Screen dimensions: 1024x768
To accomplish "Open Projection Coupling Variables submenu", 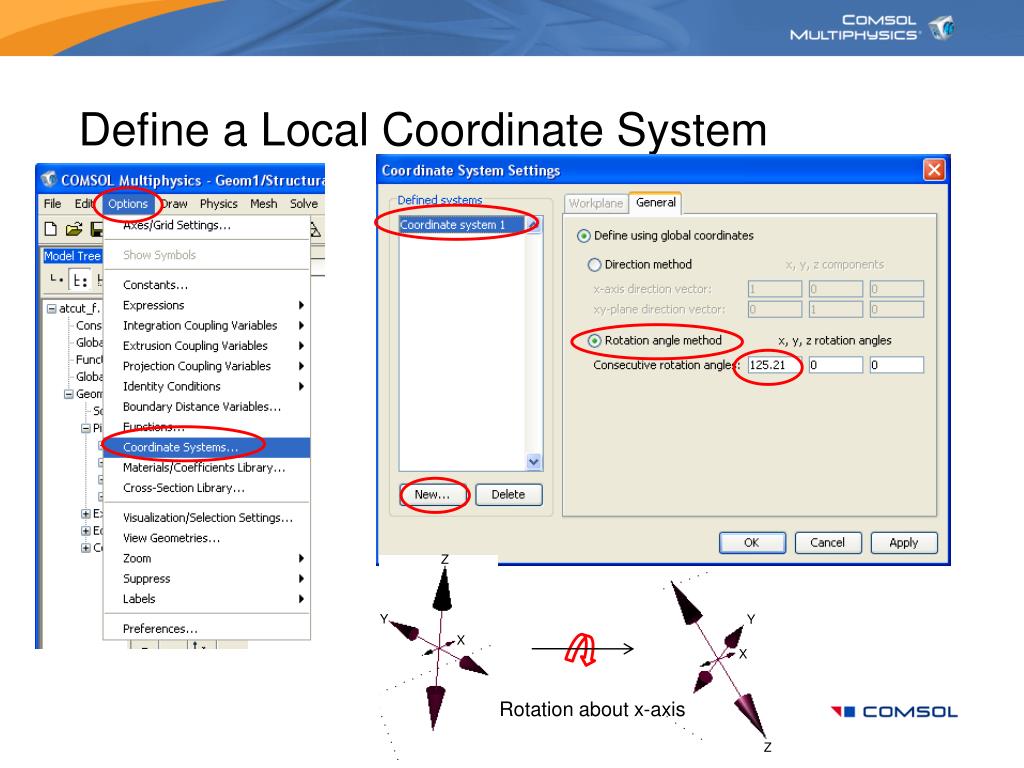I will (206, 366).
